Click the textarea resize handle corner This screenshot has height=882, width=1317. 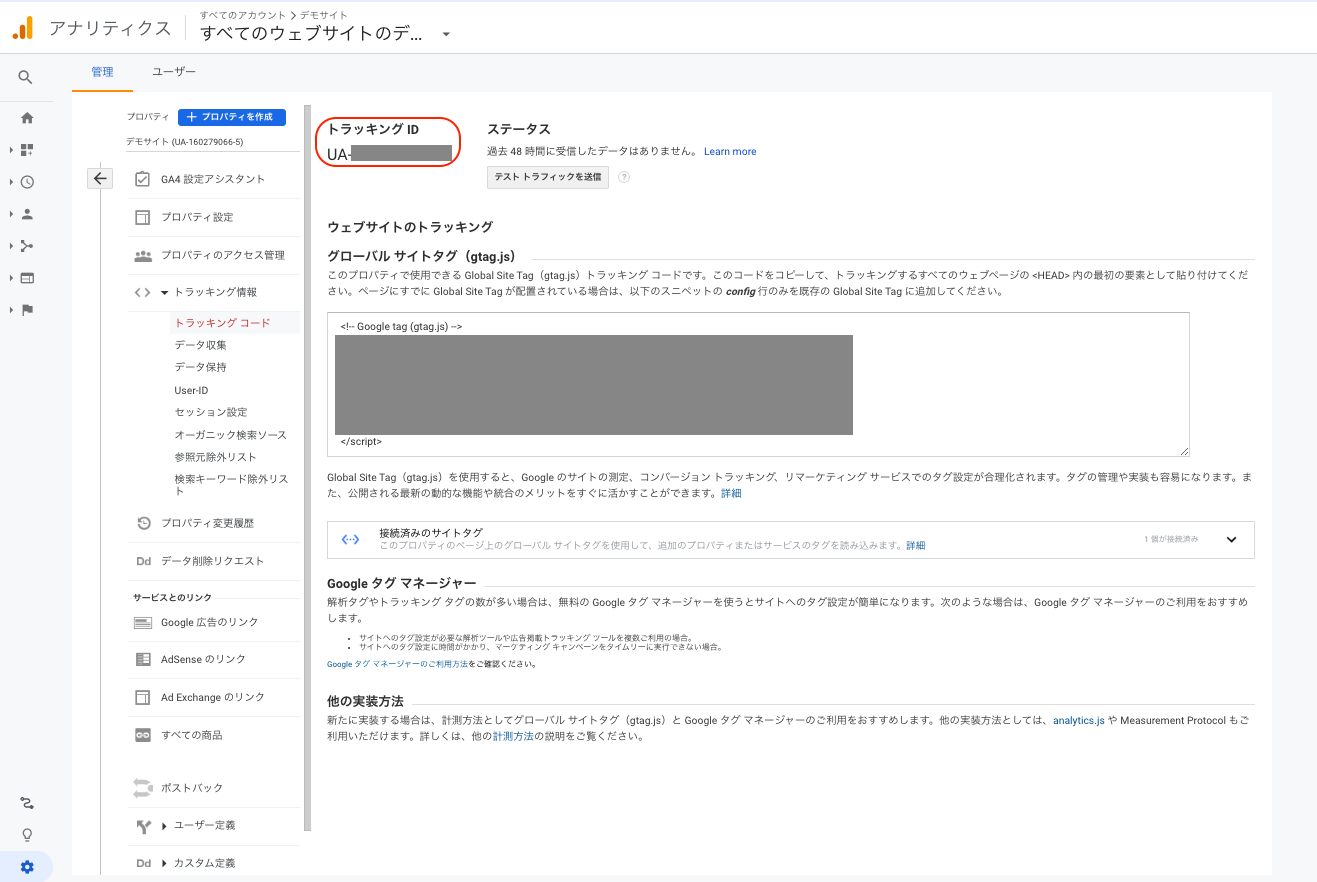tap(1184, 451)
